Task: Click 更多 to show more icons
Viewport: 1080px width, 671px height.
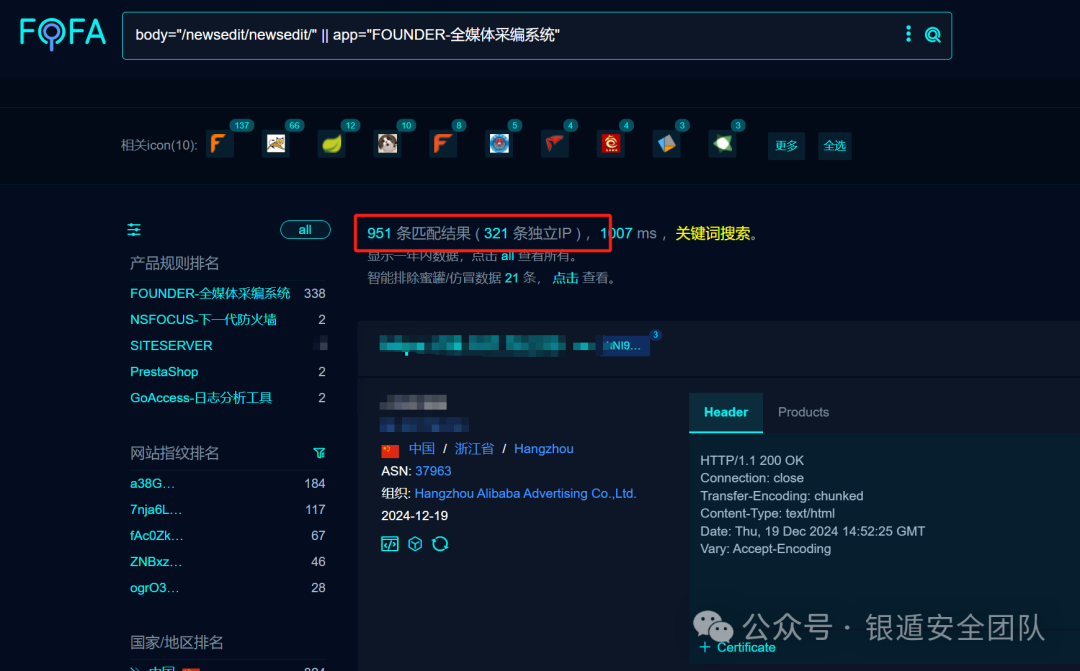Action: tap(787, 145)
